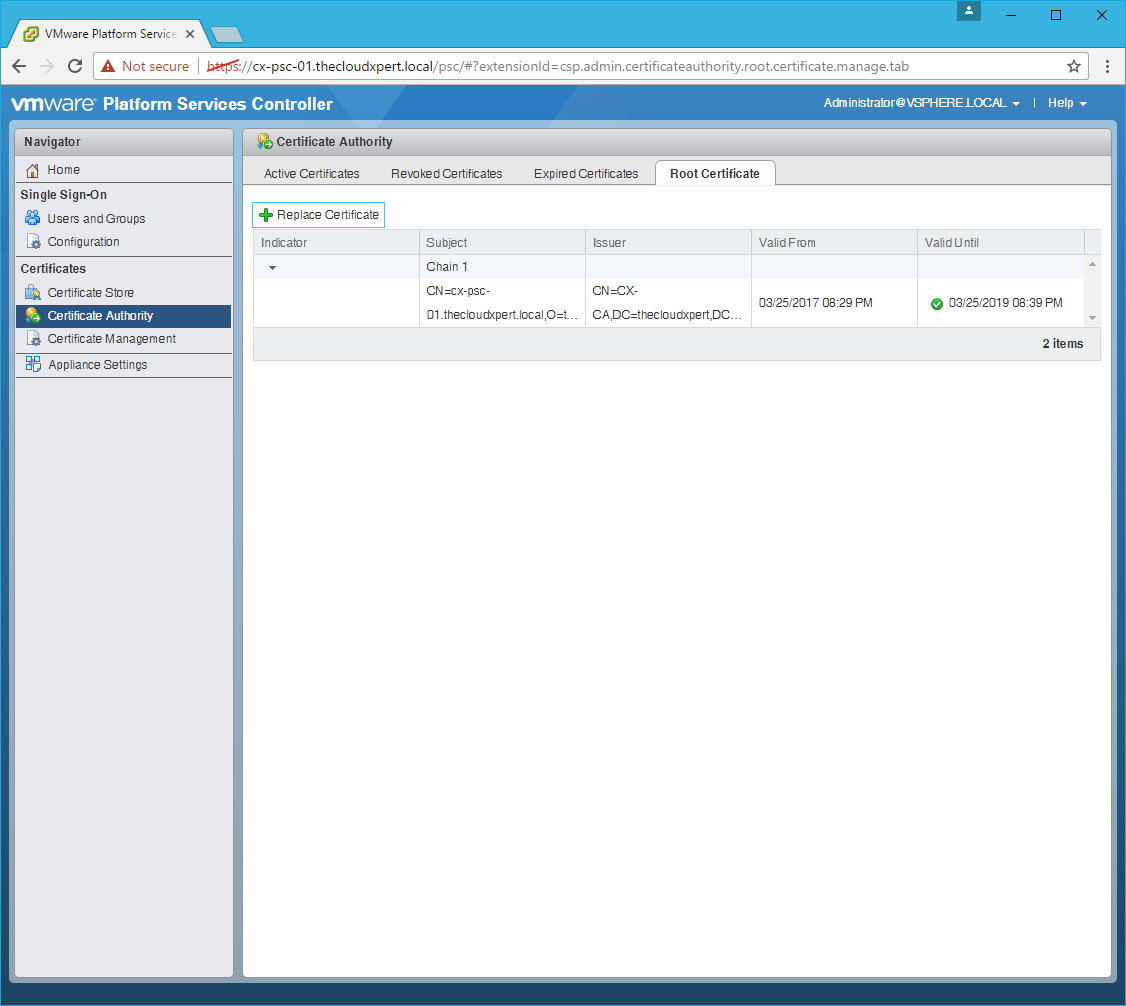
Task: Collapse the Chain 1 row arrow
Action: (272, 268)
